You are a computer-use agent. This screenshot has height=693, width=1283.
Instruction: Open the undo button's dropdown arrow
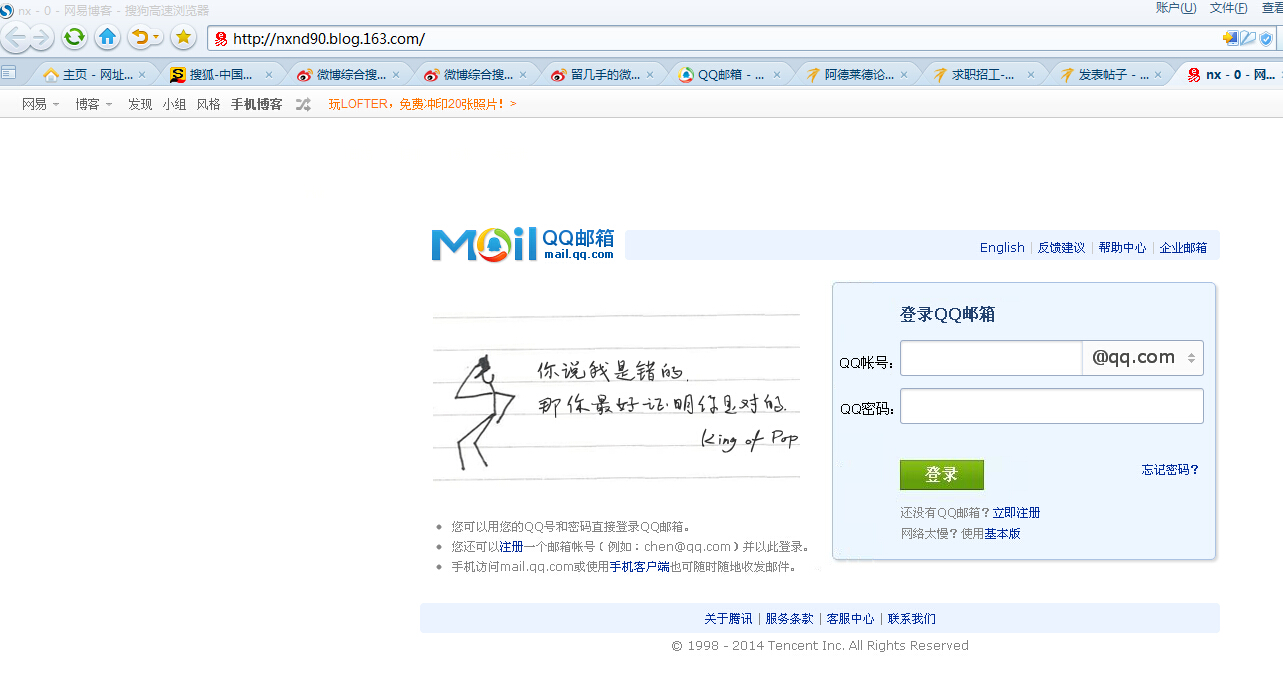coord(157,39)
